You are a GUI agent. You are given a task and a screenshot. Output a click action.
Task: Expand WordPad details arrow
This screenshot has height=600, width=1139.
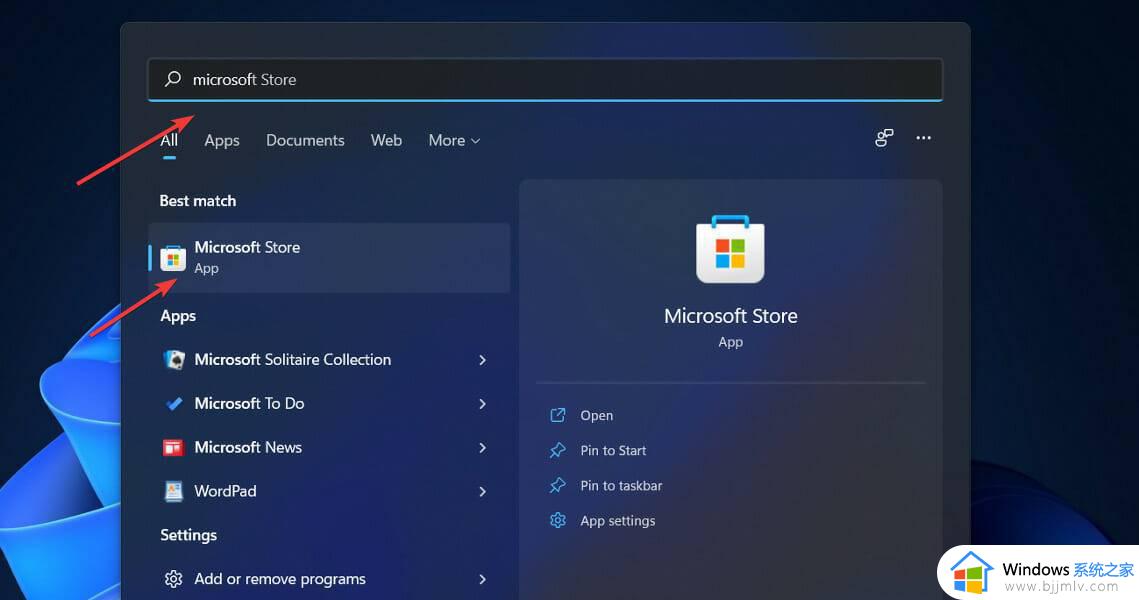click(482, 492)
